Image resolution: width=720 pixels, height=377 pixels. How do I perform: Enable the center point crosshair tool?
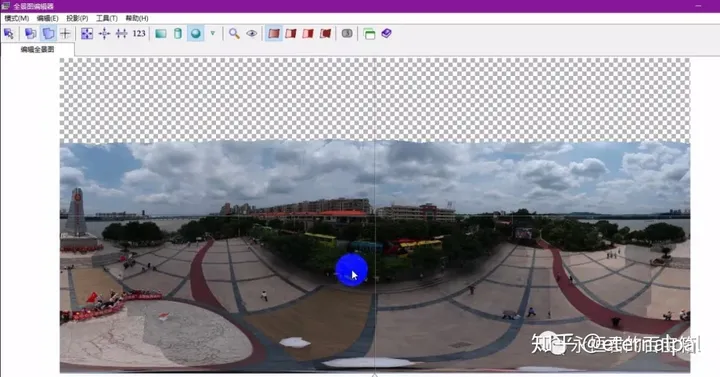[x=65, y=34]
